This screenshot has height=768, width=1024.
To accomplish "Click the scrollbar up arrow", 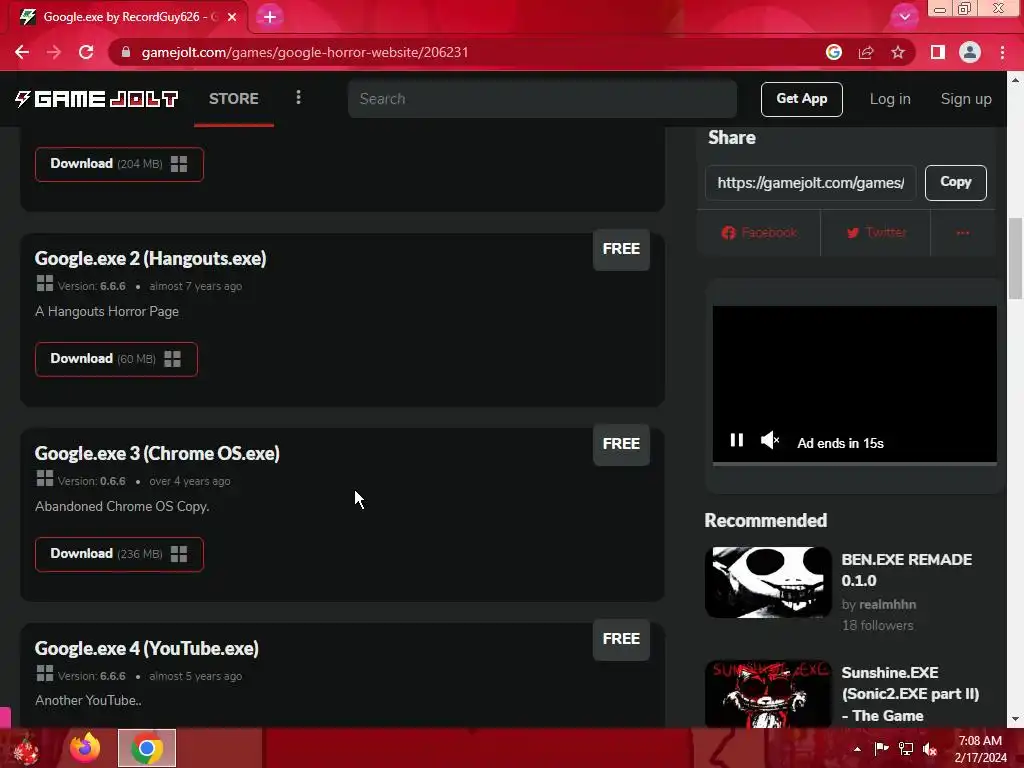I will point(1016,80).
